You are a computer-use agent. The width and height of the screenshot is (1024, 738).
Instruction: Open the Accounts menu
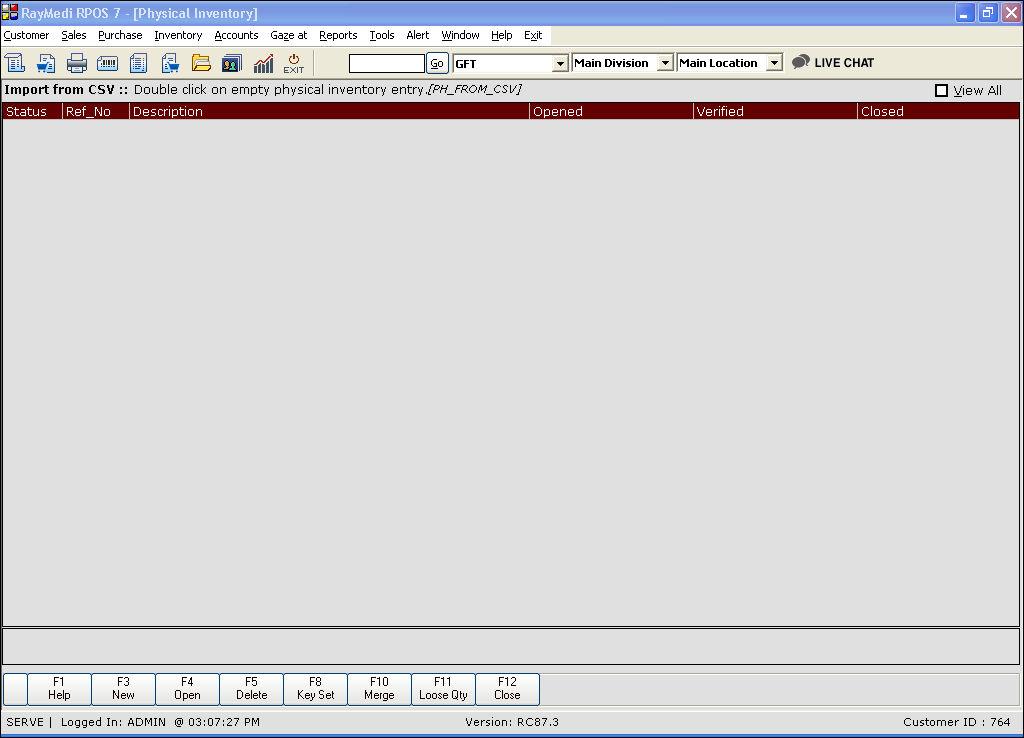pyautogui.click(x=236, y=35)
